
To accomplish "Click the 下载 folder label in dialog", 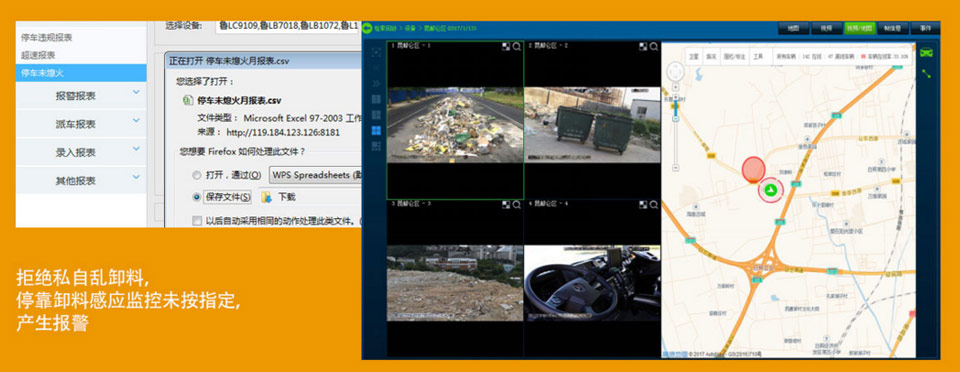I will tap(287, 197).
